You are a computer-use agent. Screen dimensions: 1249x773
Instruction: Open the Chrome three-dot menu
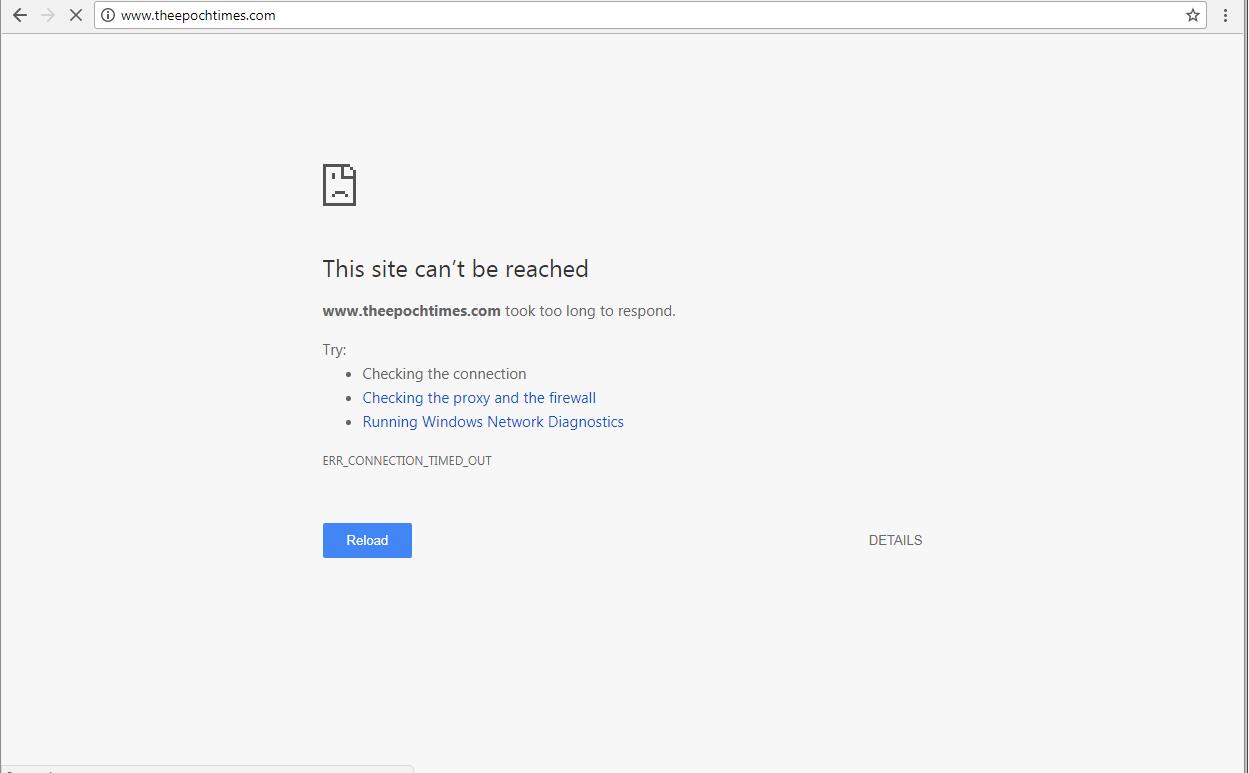(1225, 15)
